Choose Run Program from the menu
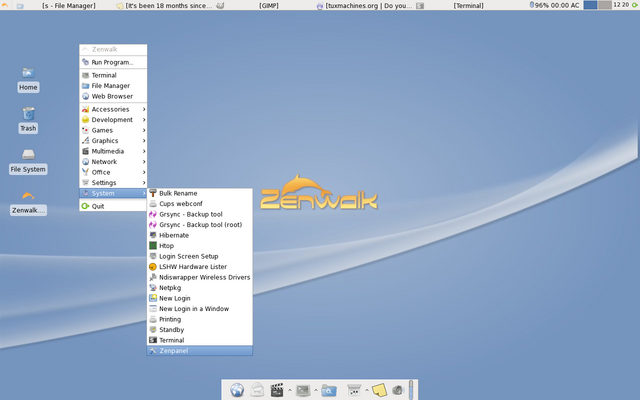The height and width of the screenshot is (400, 640). click(x=113, y=62)
